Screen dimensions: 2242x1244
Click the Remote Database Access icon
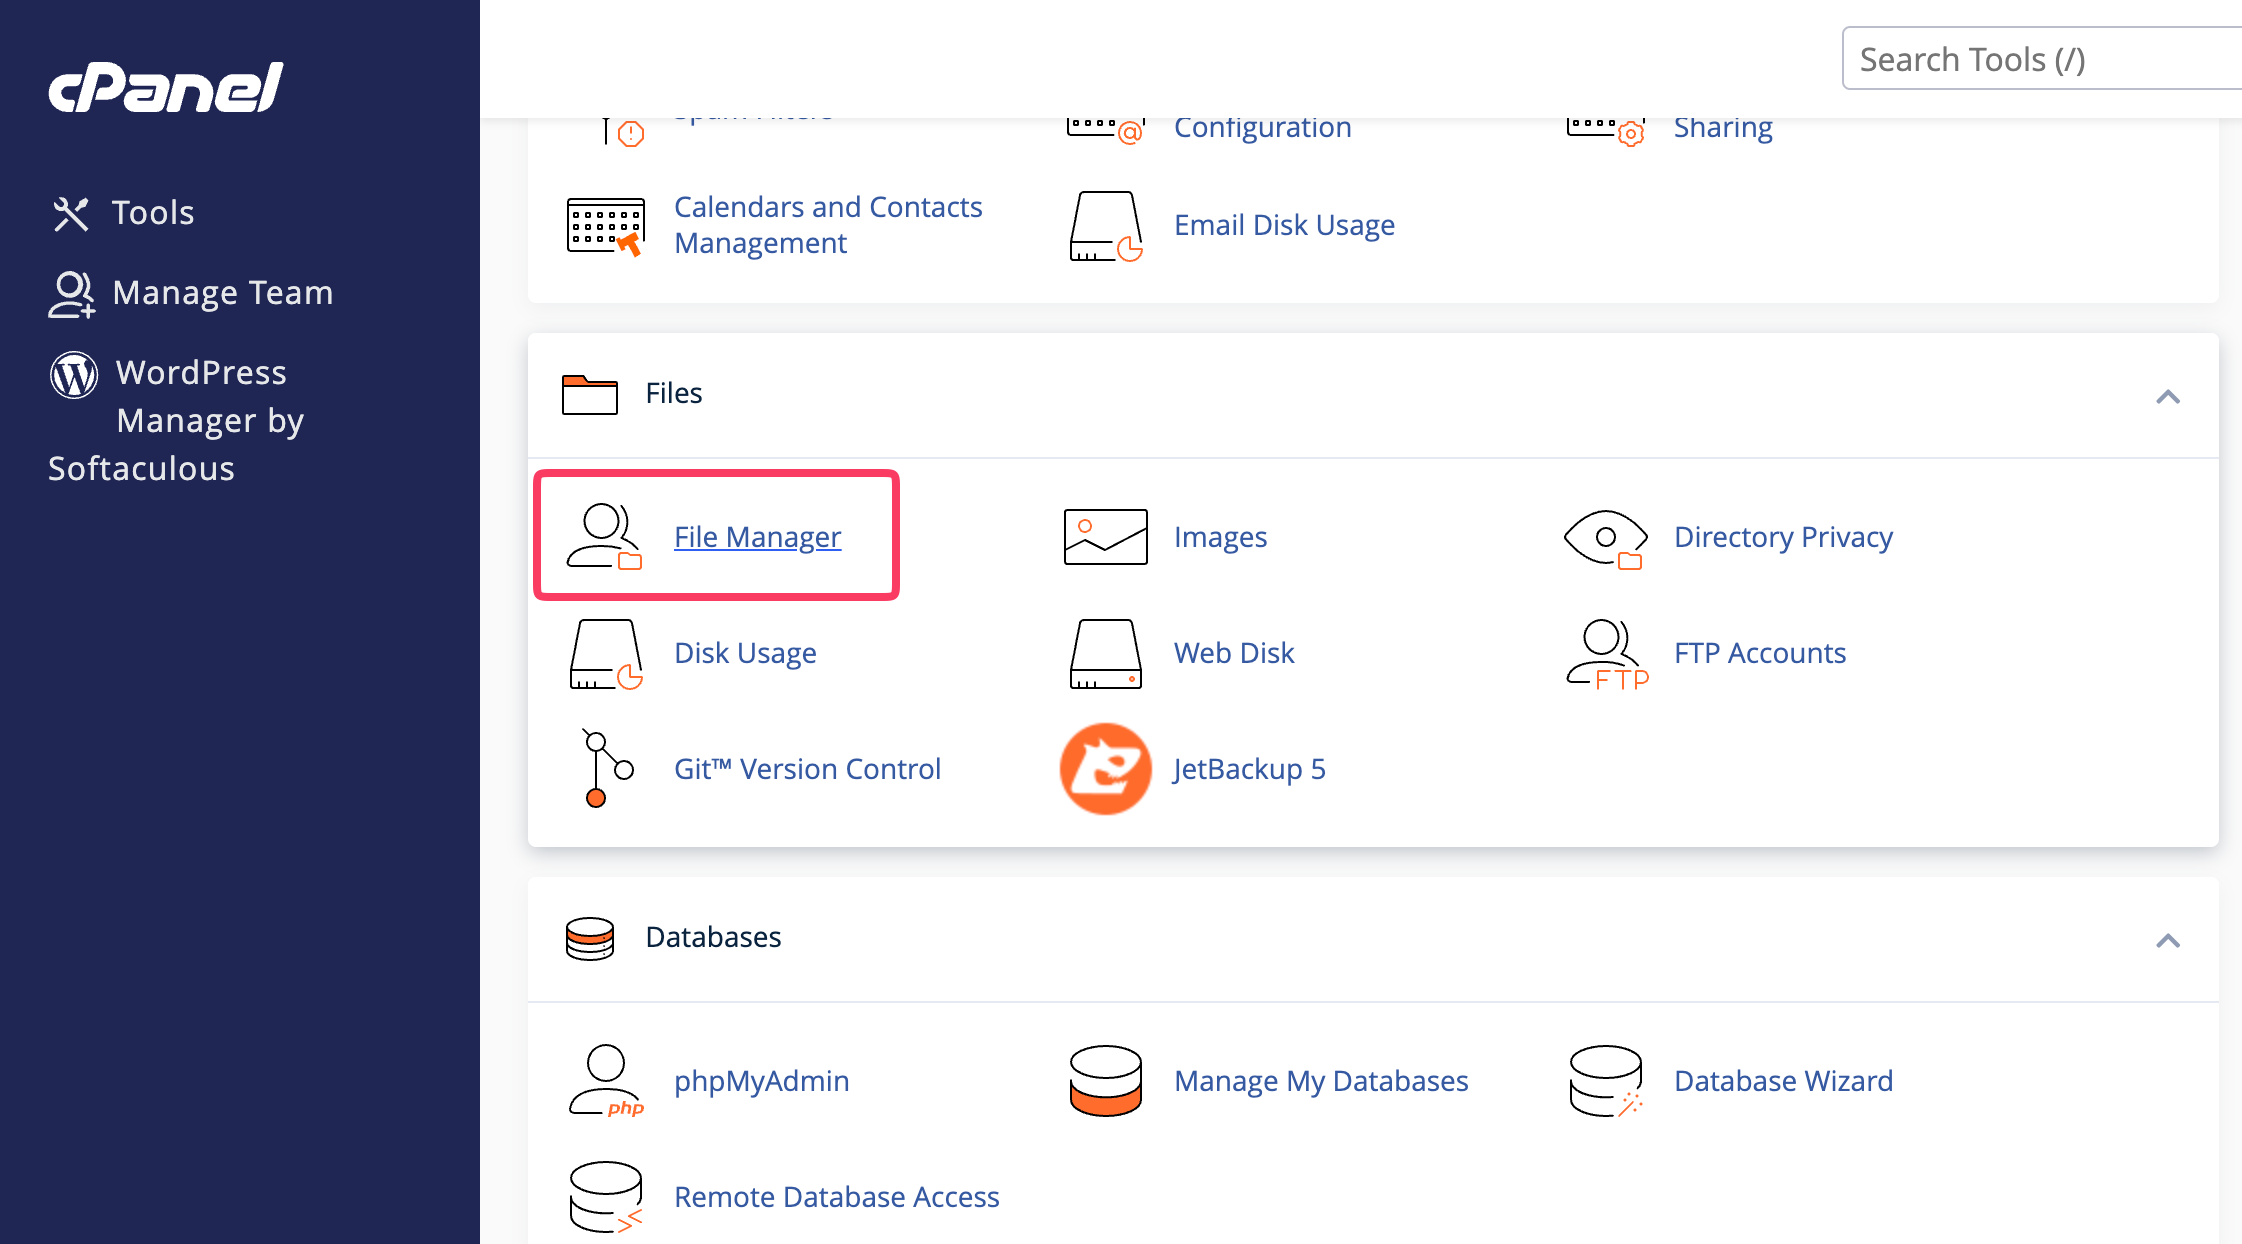pyautogui.click(x=606, y=1197)
